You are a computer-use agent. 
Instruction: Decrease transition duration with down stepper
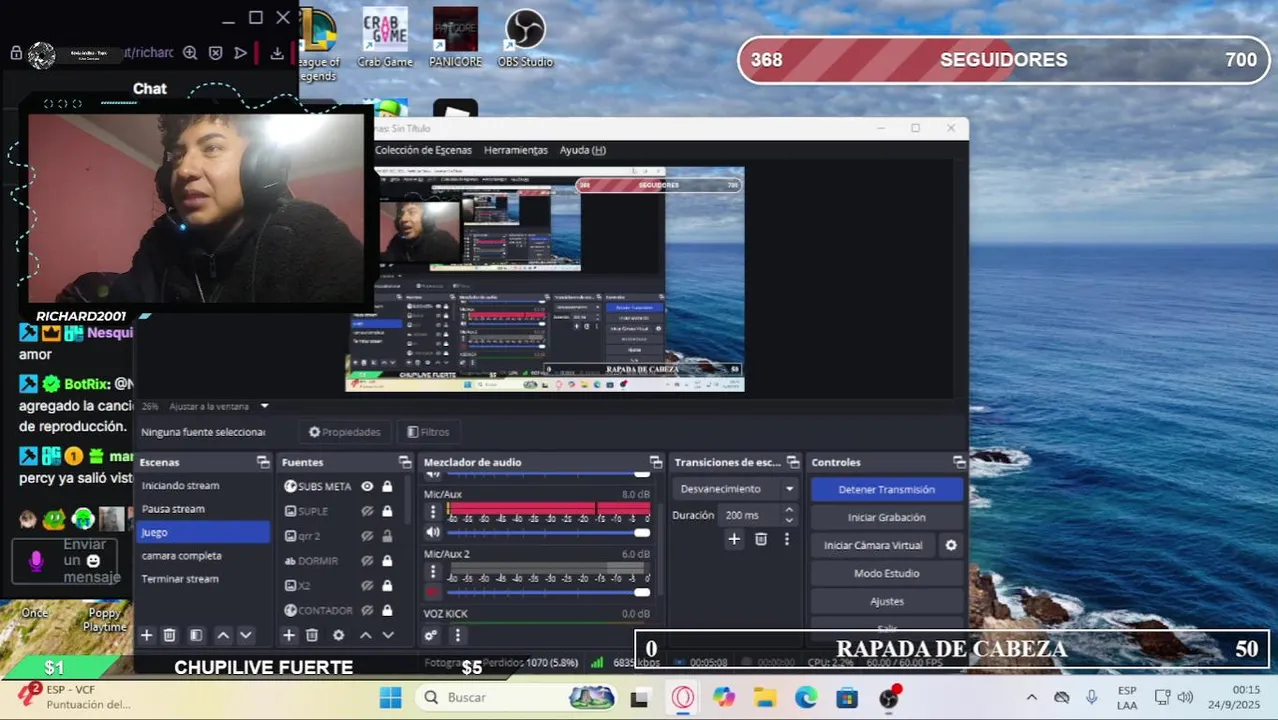pyautogui.click(x=789, y=520)
